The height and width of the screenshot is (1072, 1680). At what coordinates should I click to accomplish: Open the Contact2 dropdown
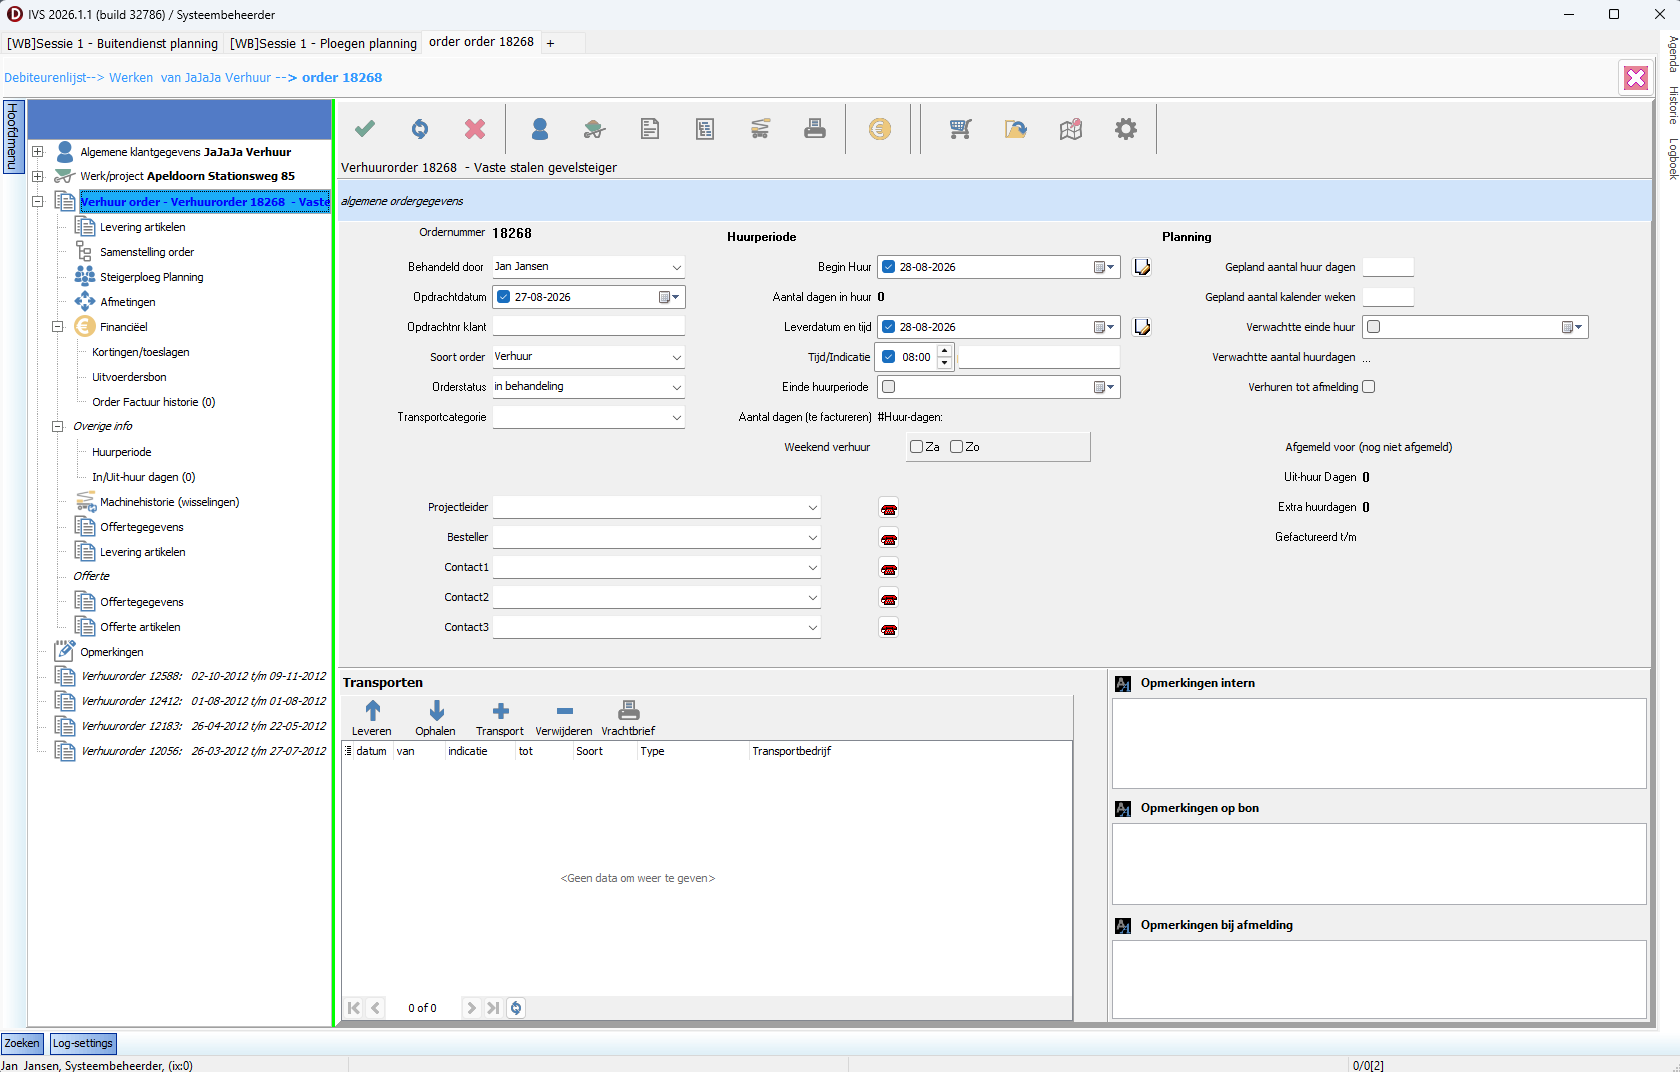pyautogui.click(x=813, y=598)
